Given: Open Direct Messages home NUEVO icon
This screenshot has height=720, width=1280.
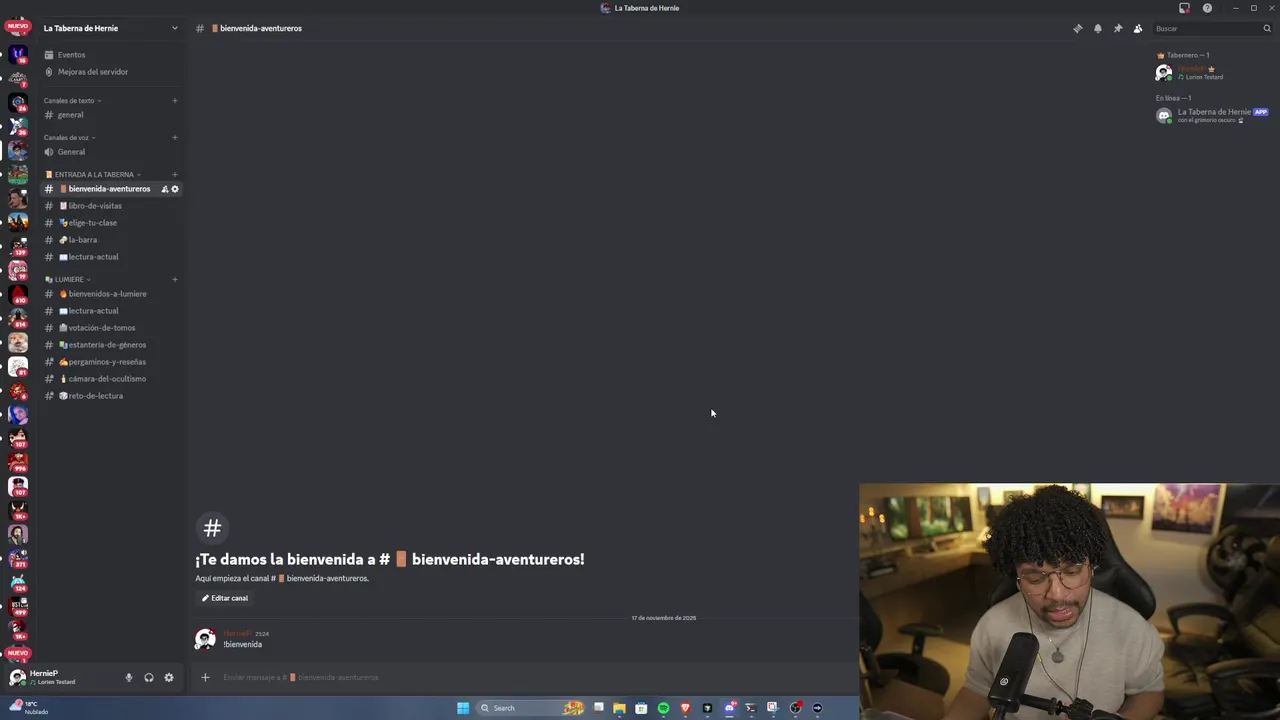Looking at the screenshot, I should coord(18,27).
